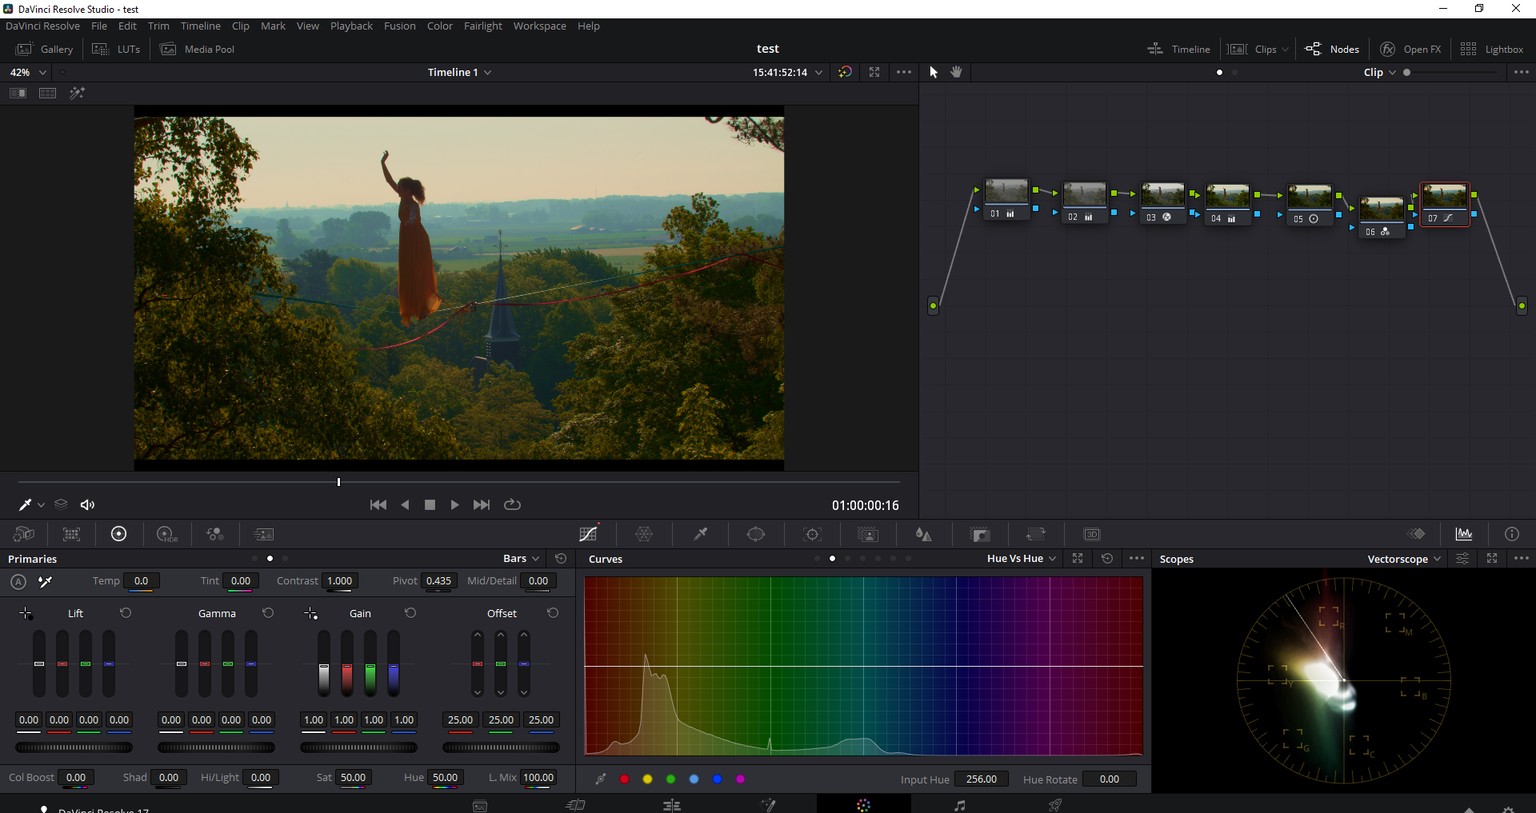
Task: Toggle loop playback button
Action: (x=513, y=505)
